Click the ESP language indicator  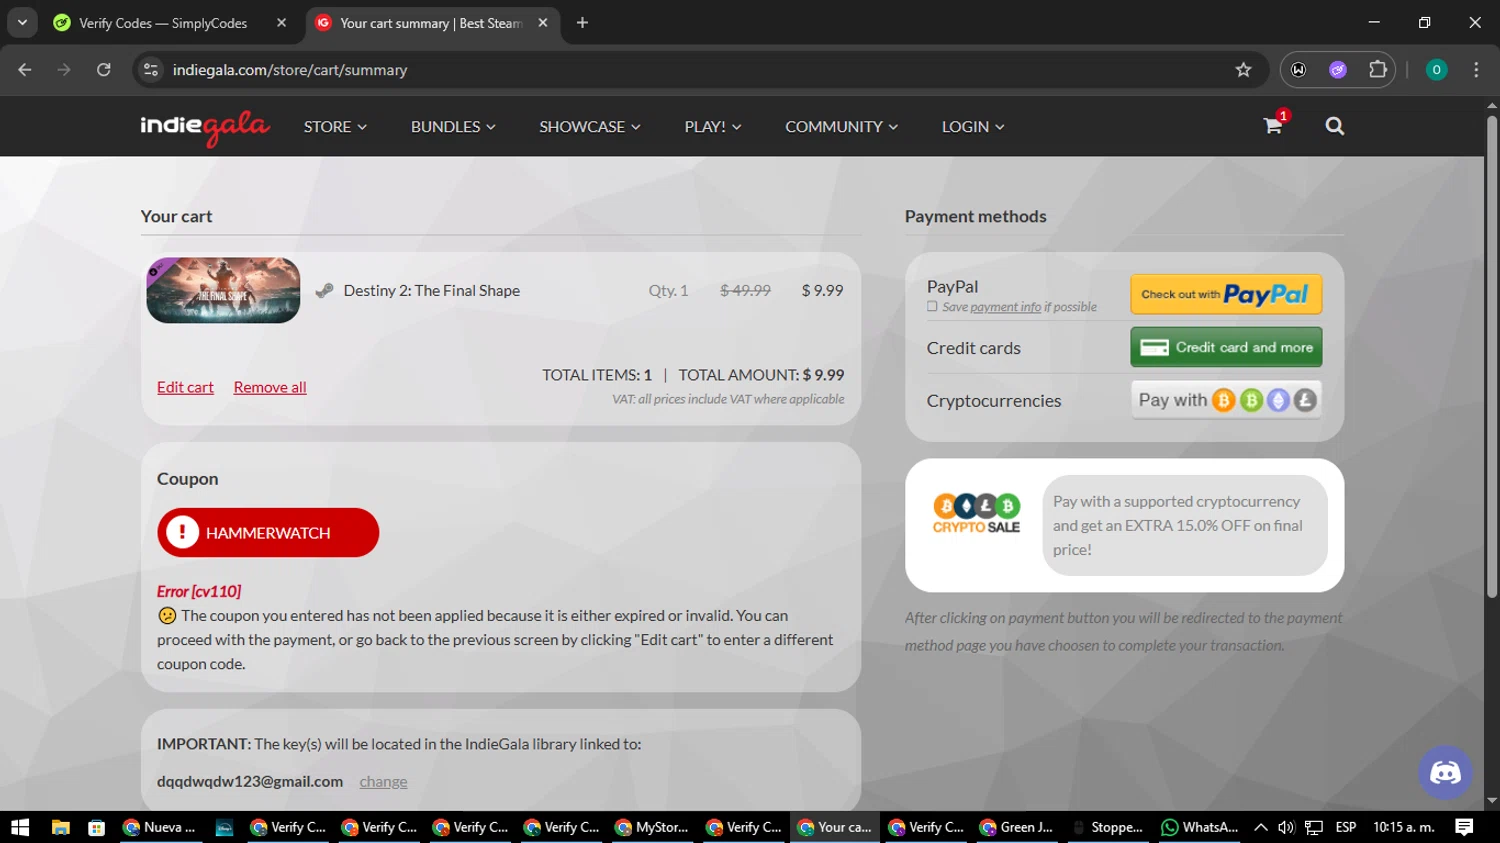pos(1346,827)
